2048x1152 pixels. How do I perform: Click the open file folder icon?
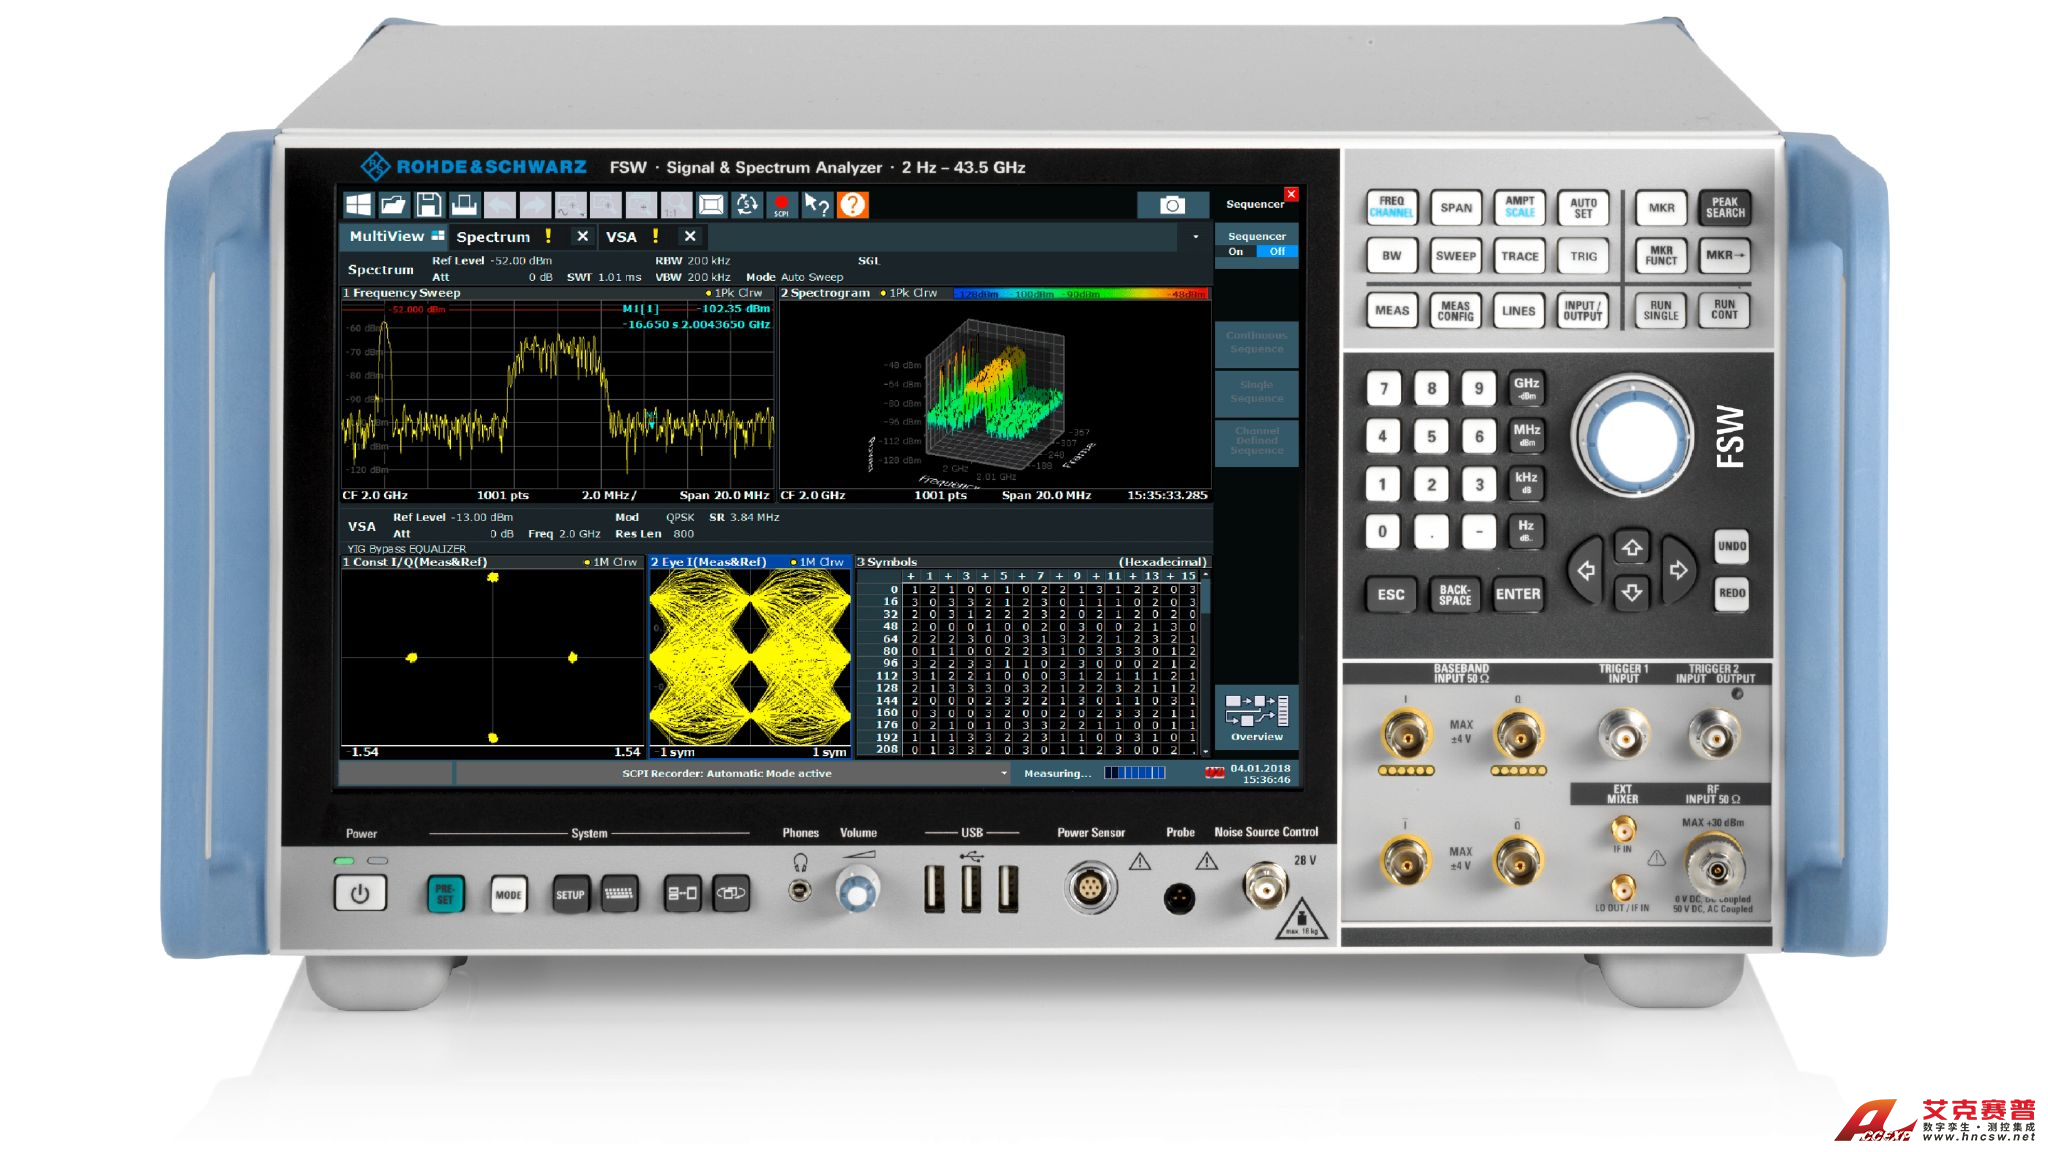(394, 205)
